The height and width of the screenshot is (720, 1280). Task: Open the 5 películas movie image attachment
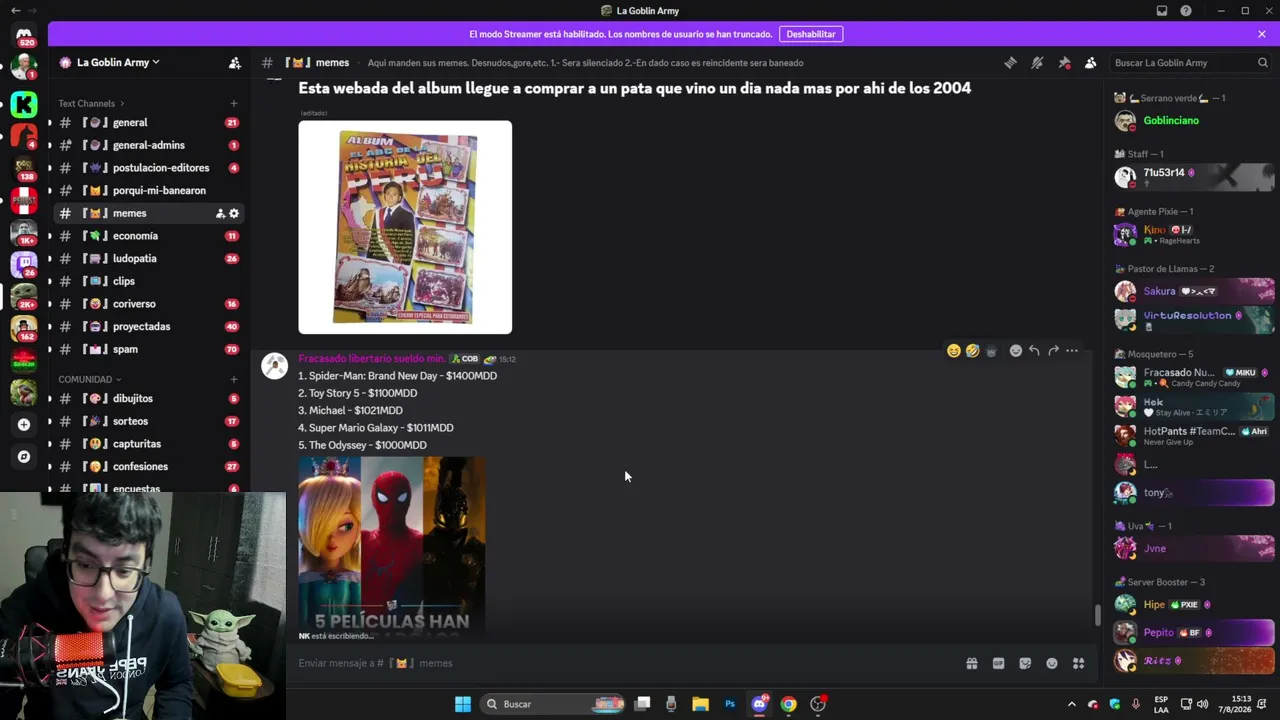(392, 548)
